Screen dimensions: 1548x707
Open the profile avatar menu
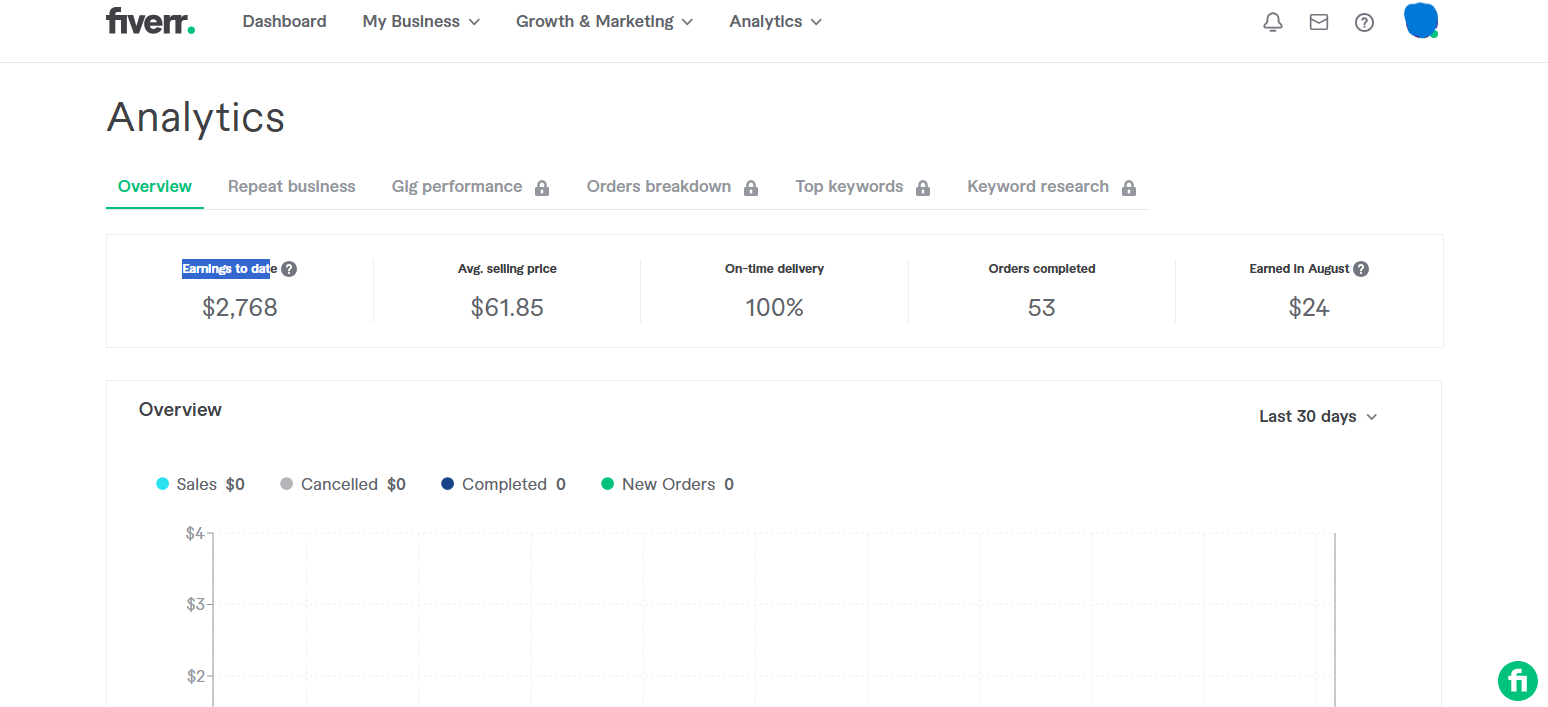click(1420, 21)
